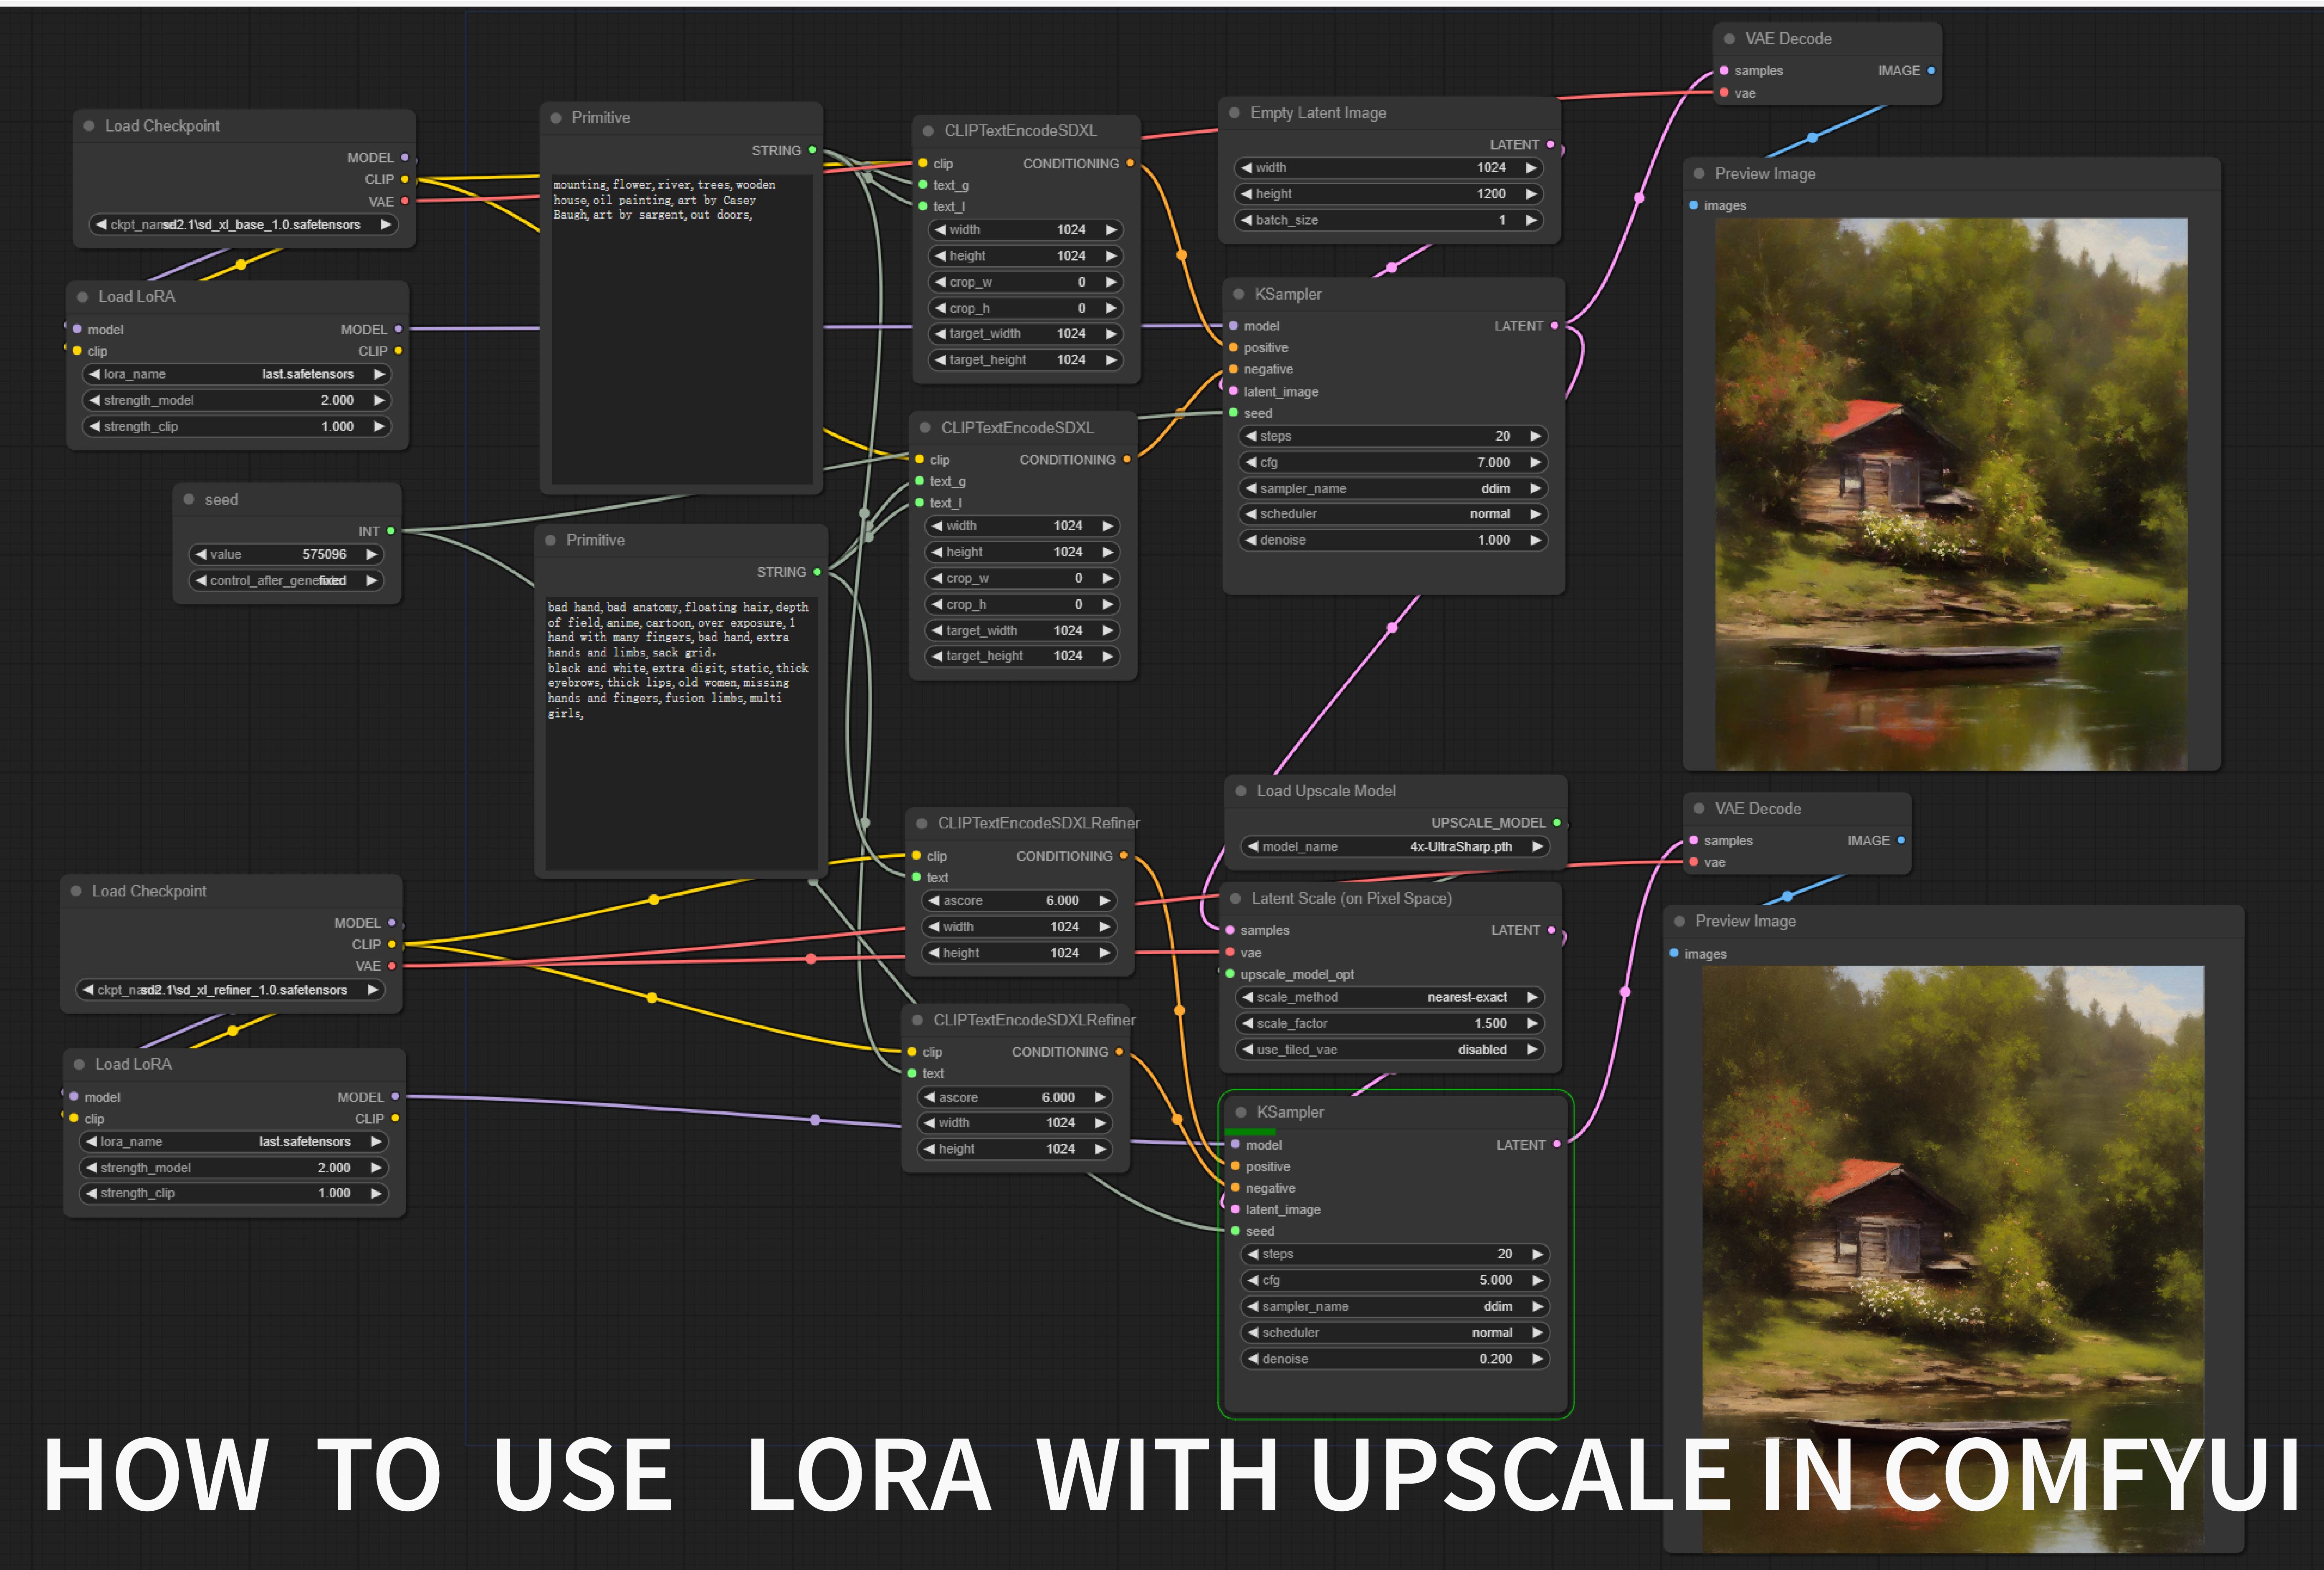
Task: Increase the Empty Latent Image width with its right arrow
Action: pyautogui.click(x=1531, y=168)
